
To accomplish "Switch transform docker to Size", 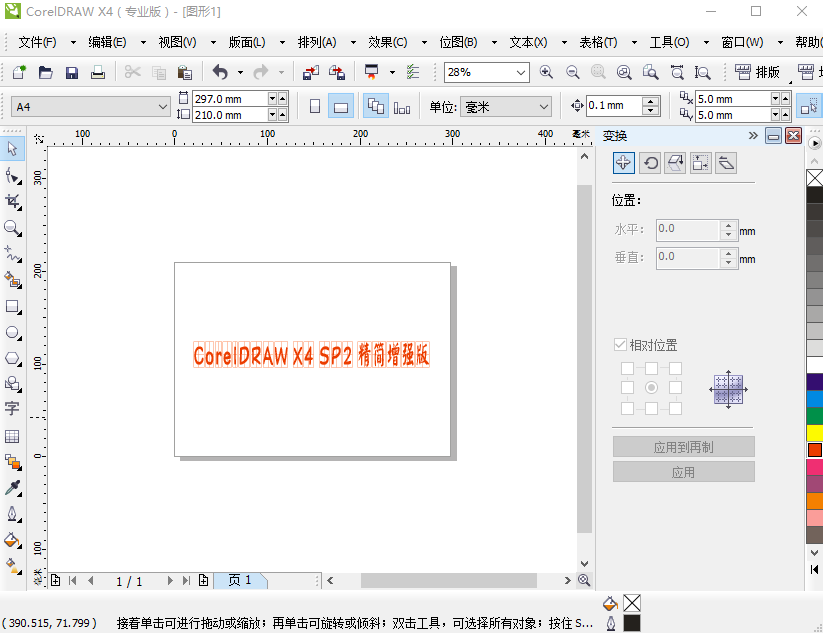I will click(701, 163).
